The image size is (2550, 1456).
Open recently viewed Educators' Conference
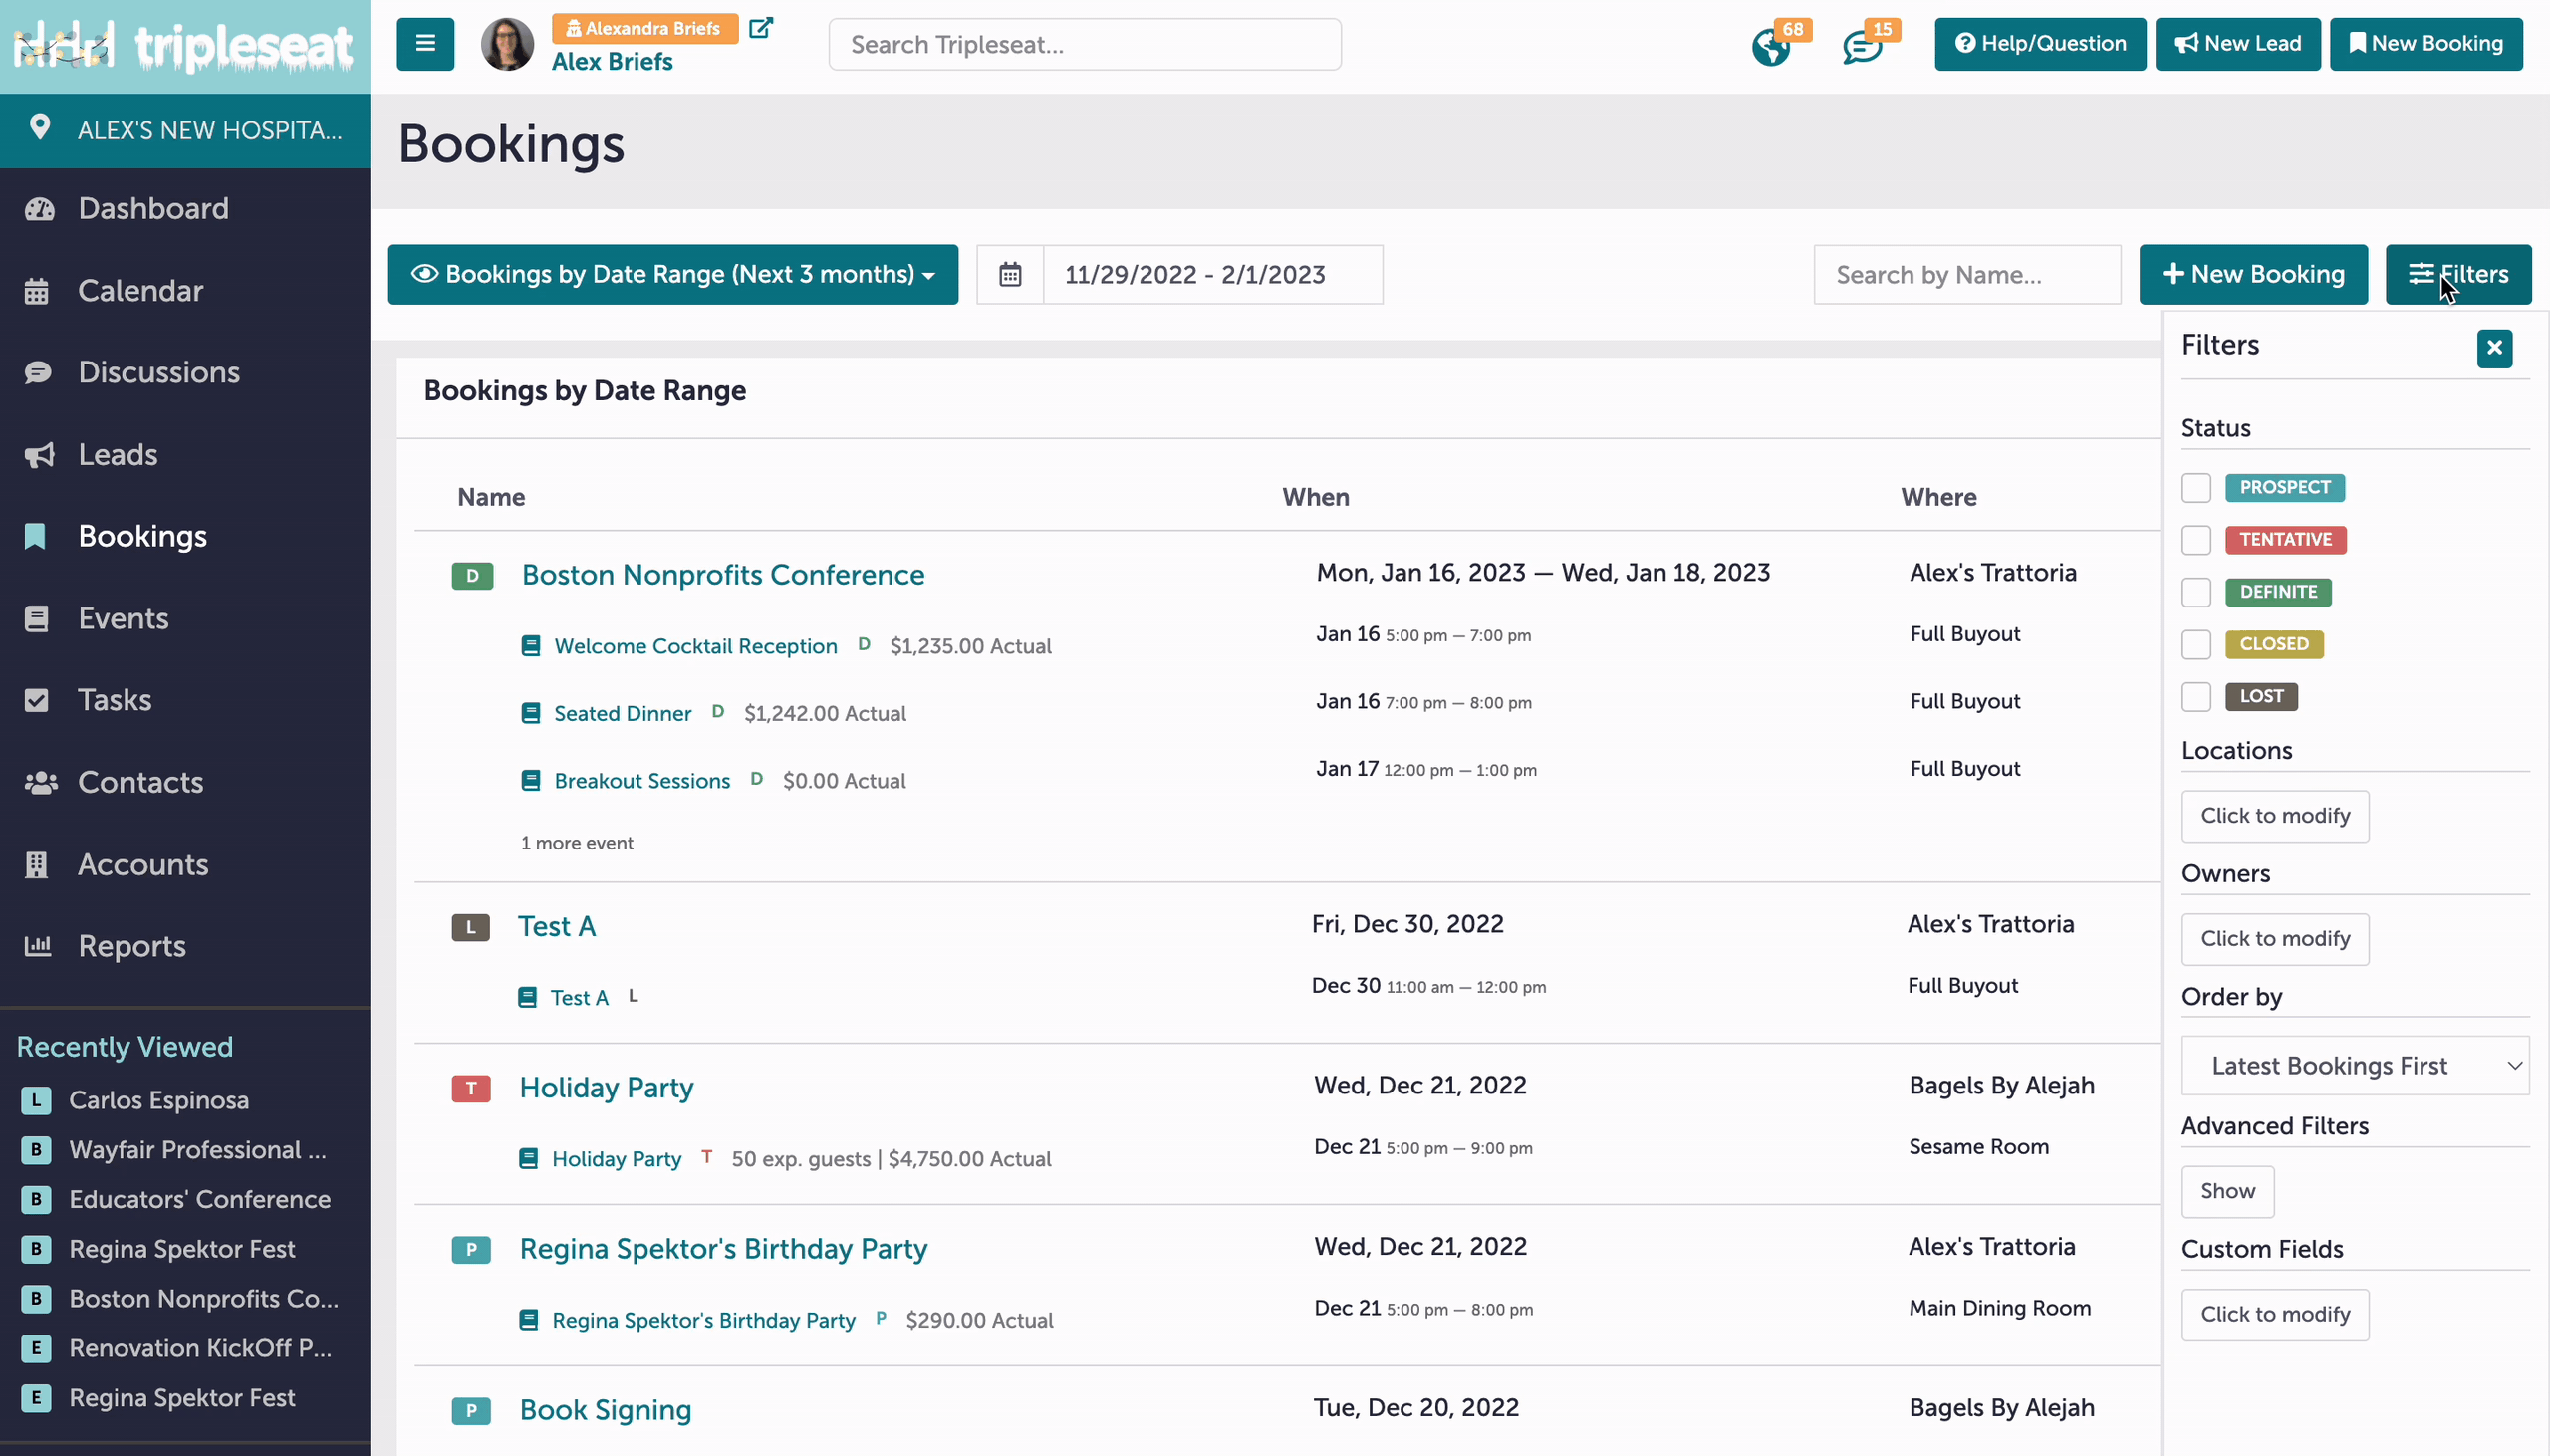coord(199,1199)
